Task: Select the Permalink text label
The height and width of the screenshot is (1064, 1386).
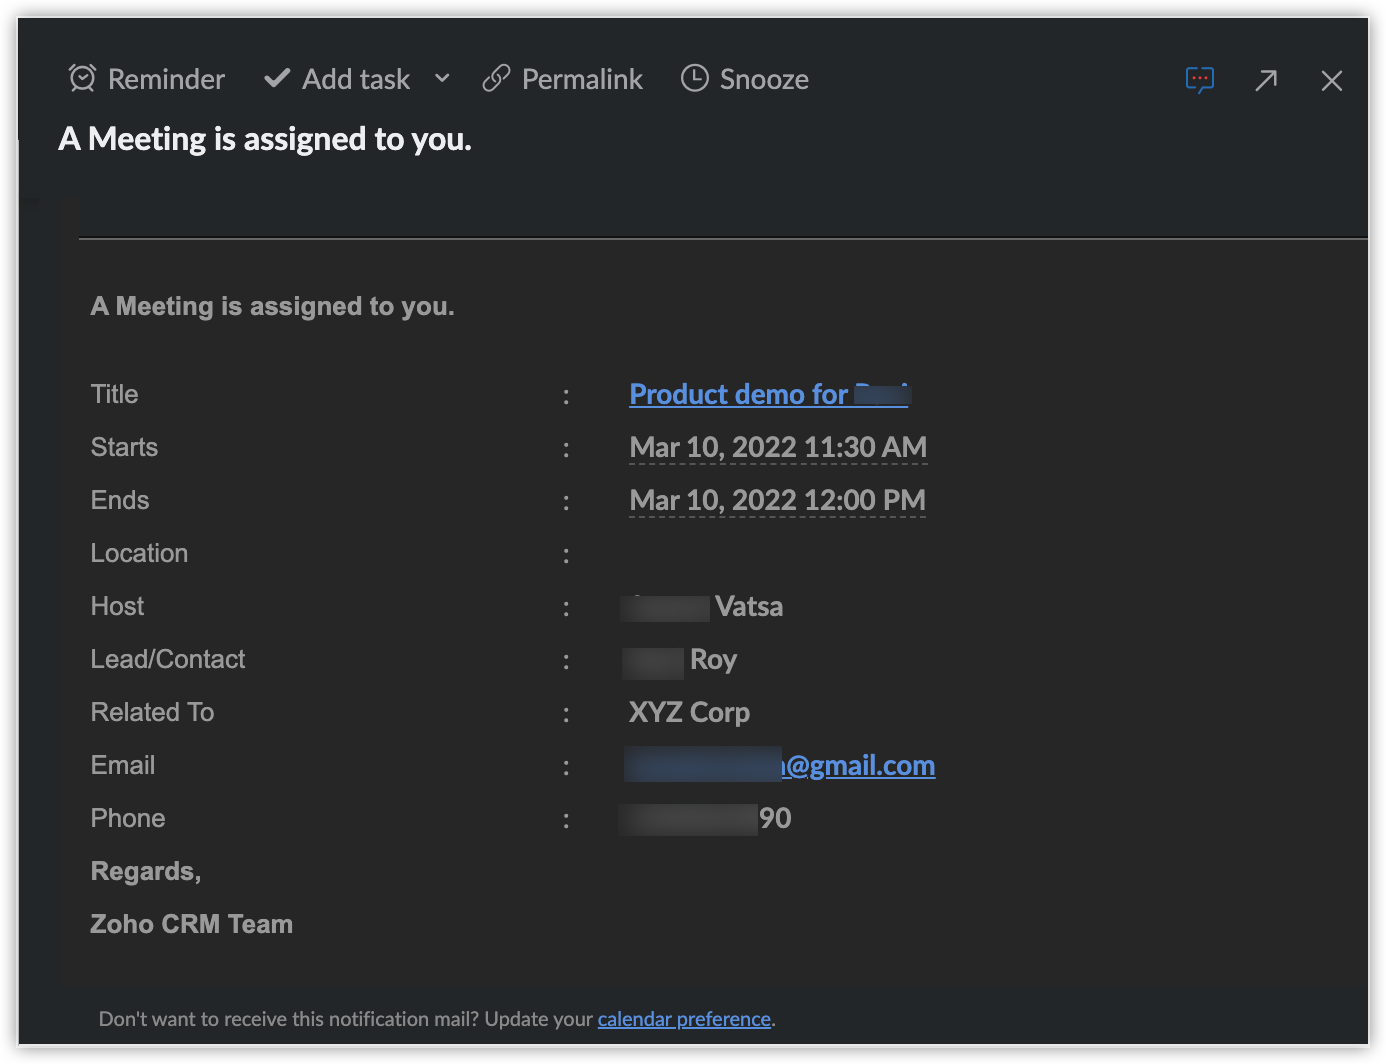Action: [582, 79]
